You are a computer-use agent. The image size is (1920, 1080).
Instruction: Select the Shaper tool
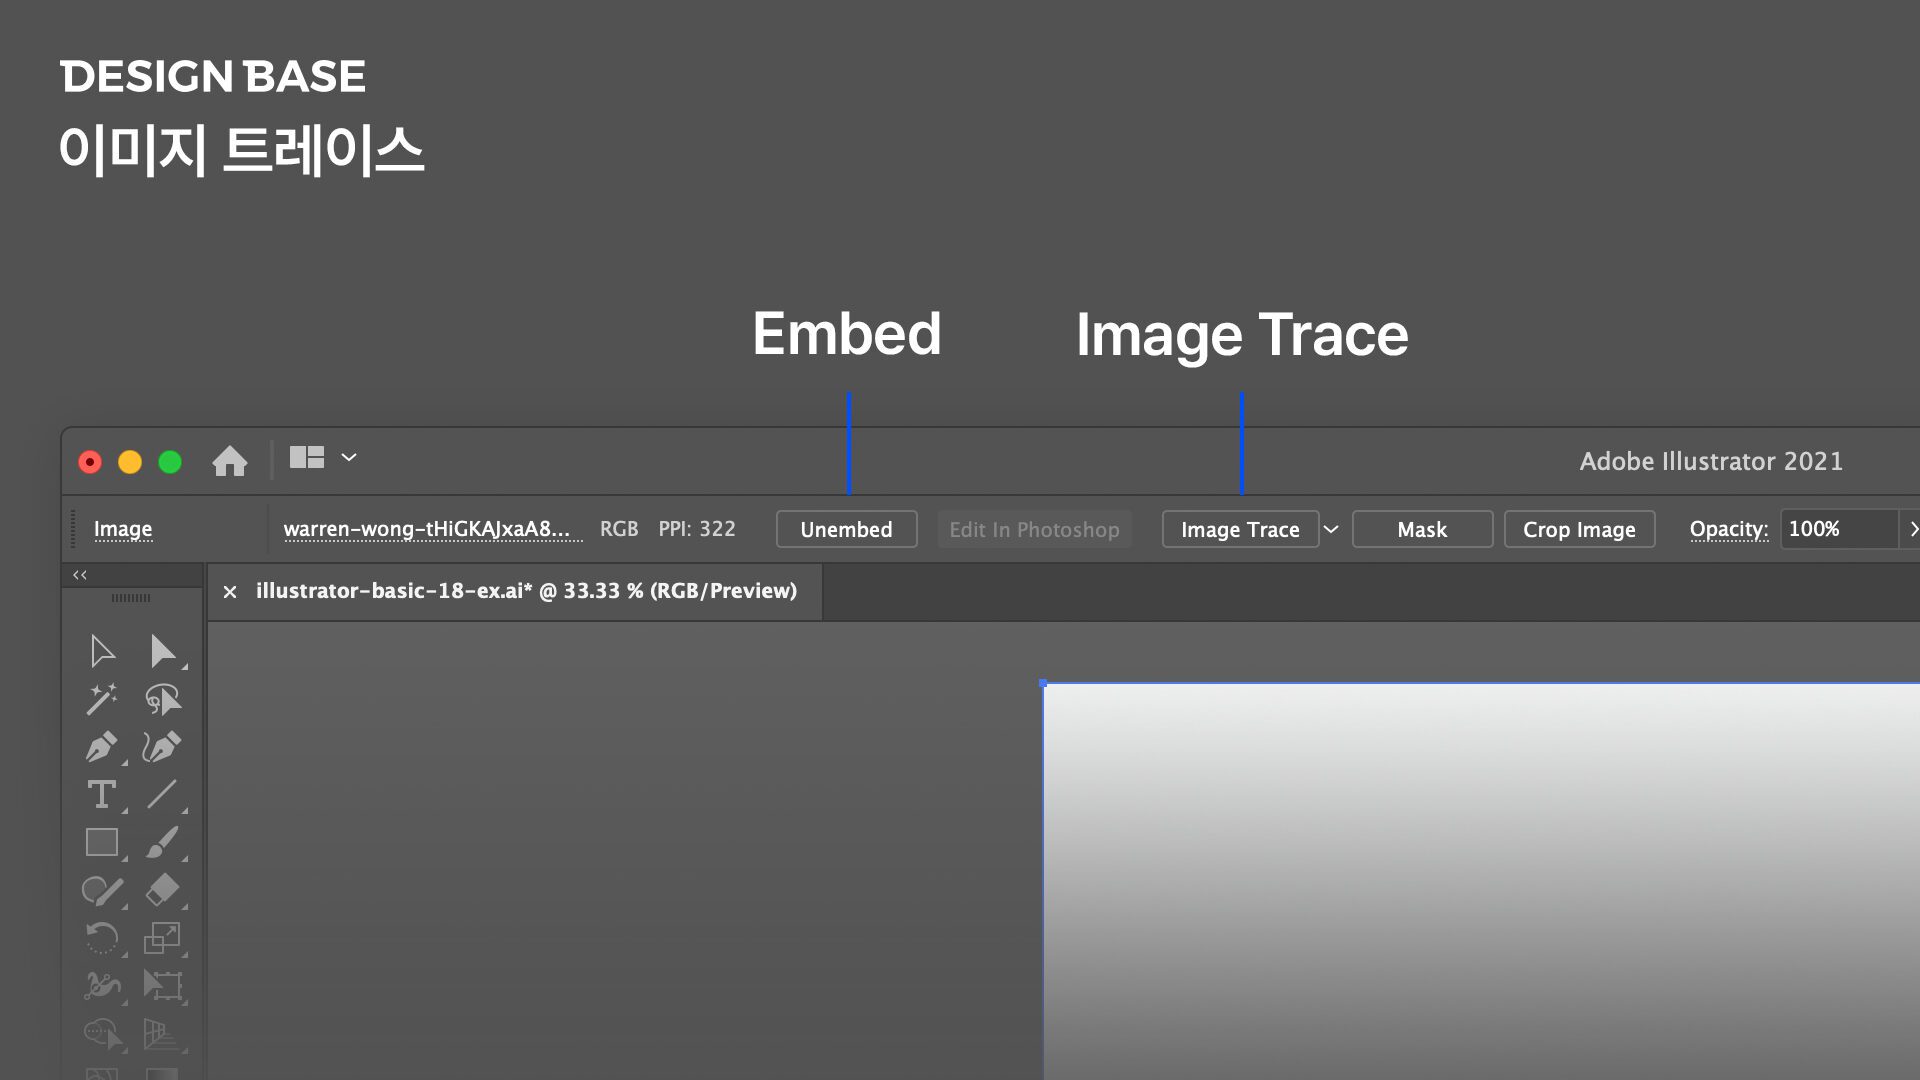[102, 890]
